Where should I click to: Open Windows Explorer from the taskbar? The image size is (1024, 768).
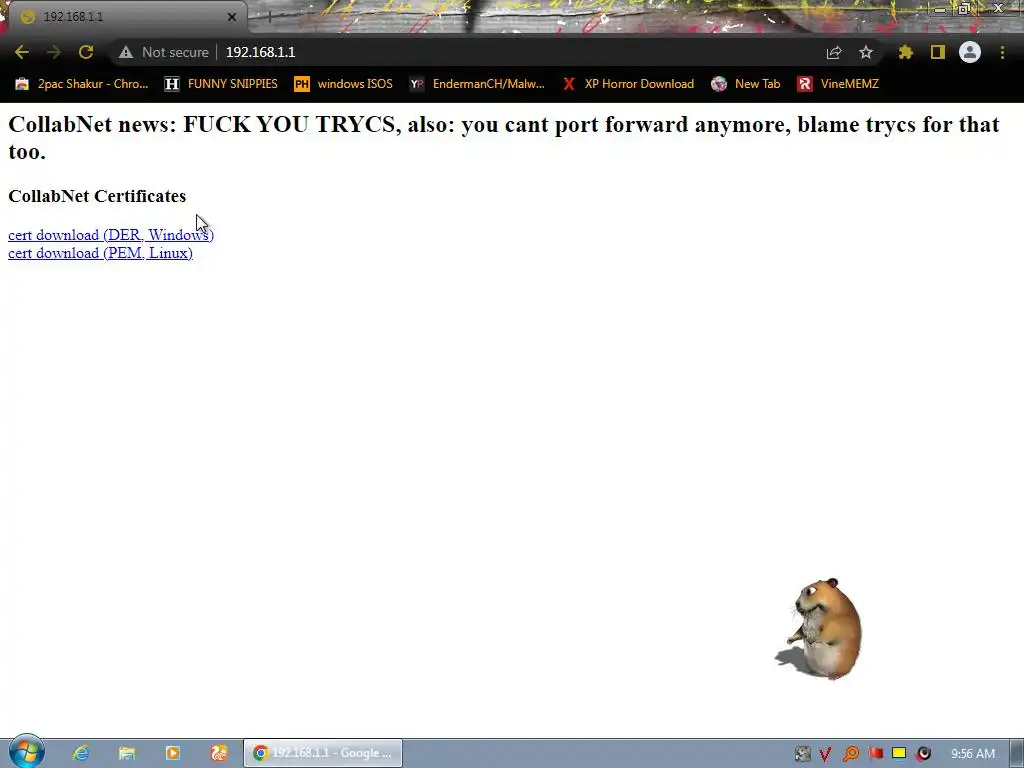click(127, 753)
